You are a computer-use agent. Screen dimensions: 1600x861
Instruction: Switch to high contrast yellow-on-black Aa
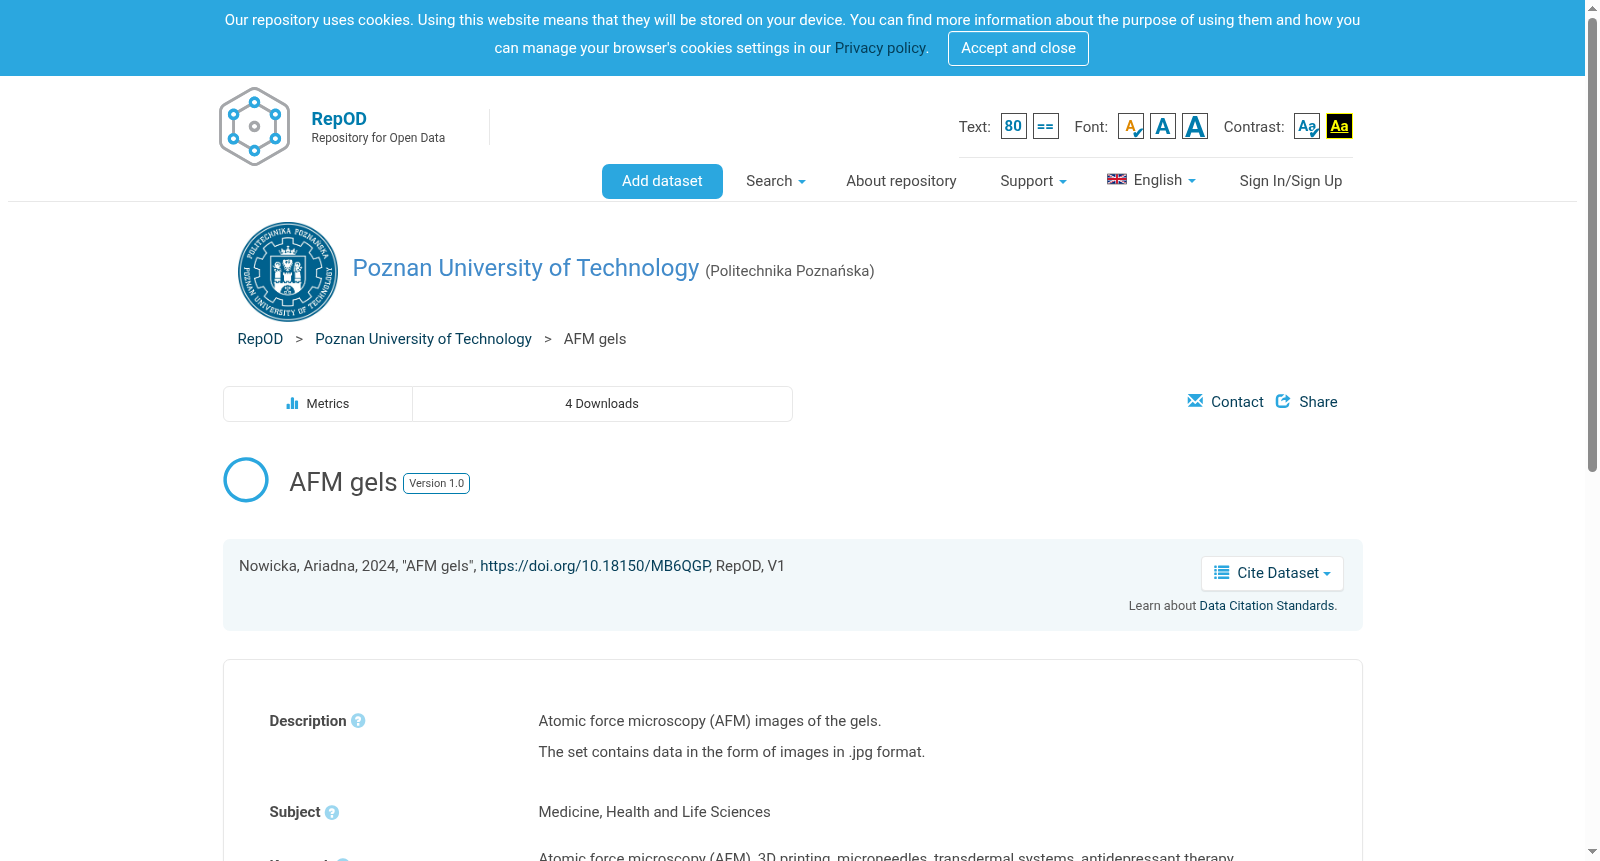pos(1339,126)
